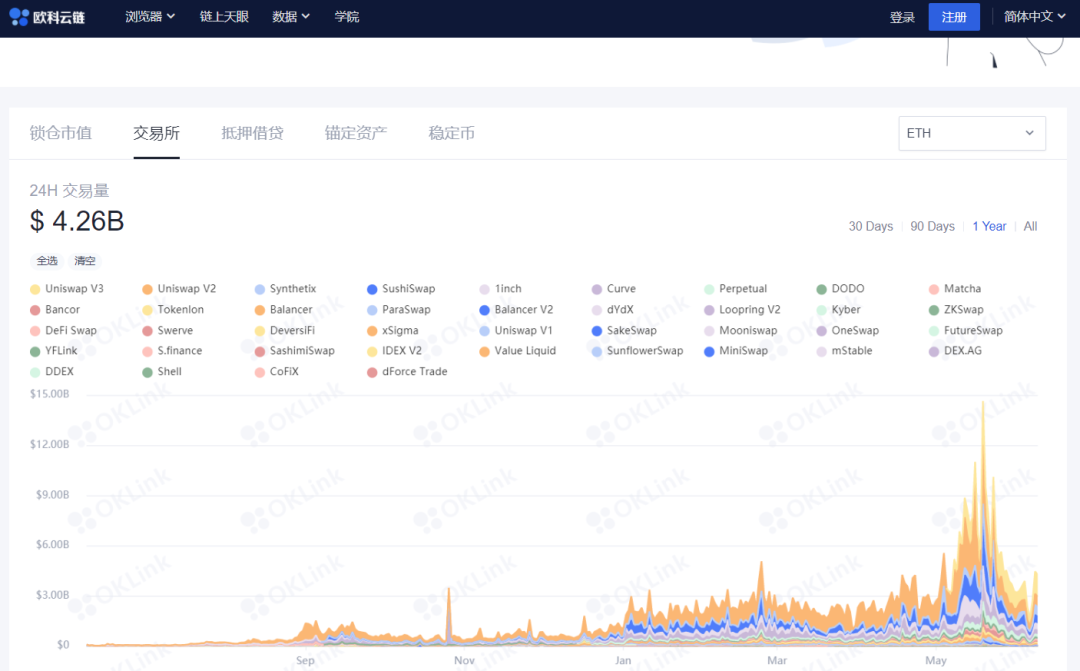Switch to the 锁仓市值 tab
The width and height of the screenshot is (1080, 671).
pos(61,131)
